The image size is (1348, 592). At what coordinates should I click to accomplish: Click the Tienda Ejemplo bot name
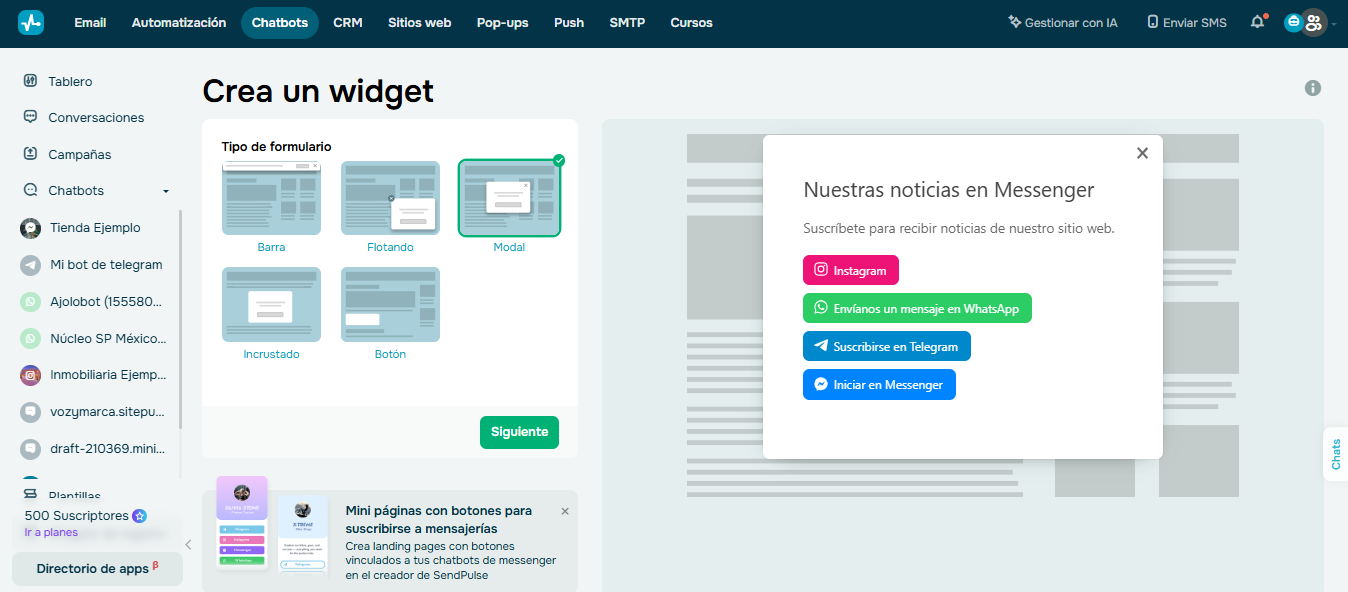click(x=96, y=228)
